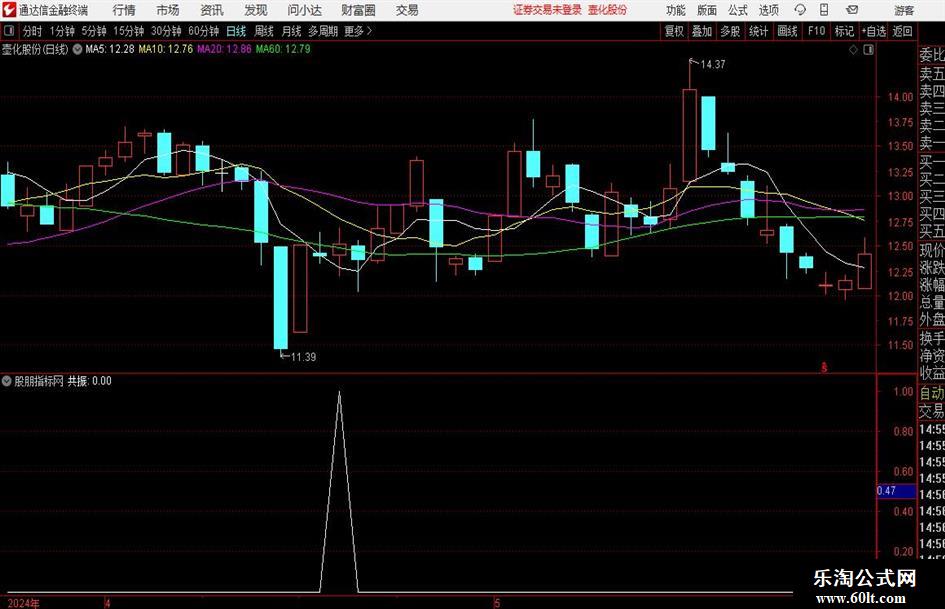Click the MA60: 12.79 value label
This screenshot has width=945, height=609.
click(283, 49)
